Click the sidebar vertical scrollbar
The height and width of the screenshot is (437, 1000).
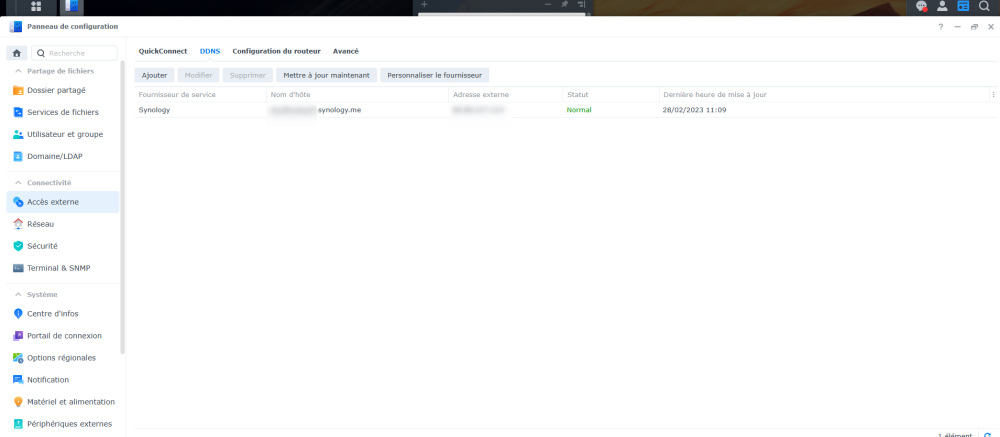[122, 207]
